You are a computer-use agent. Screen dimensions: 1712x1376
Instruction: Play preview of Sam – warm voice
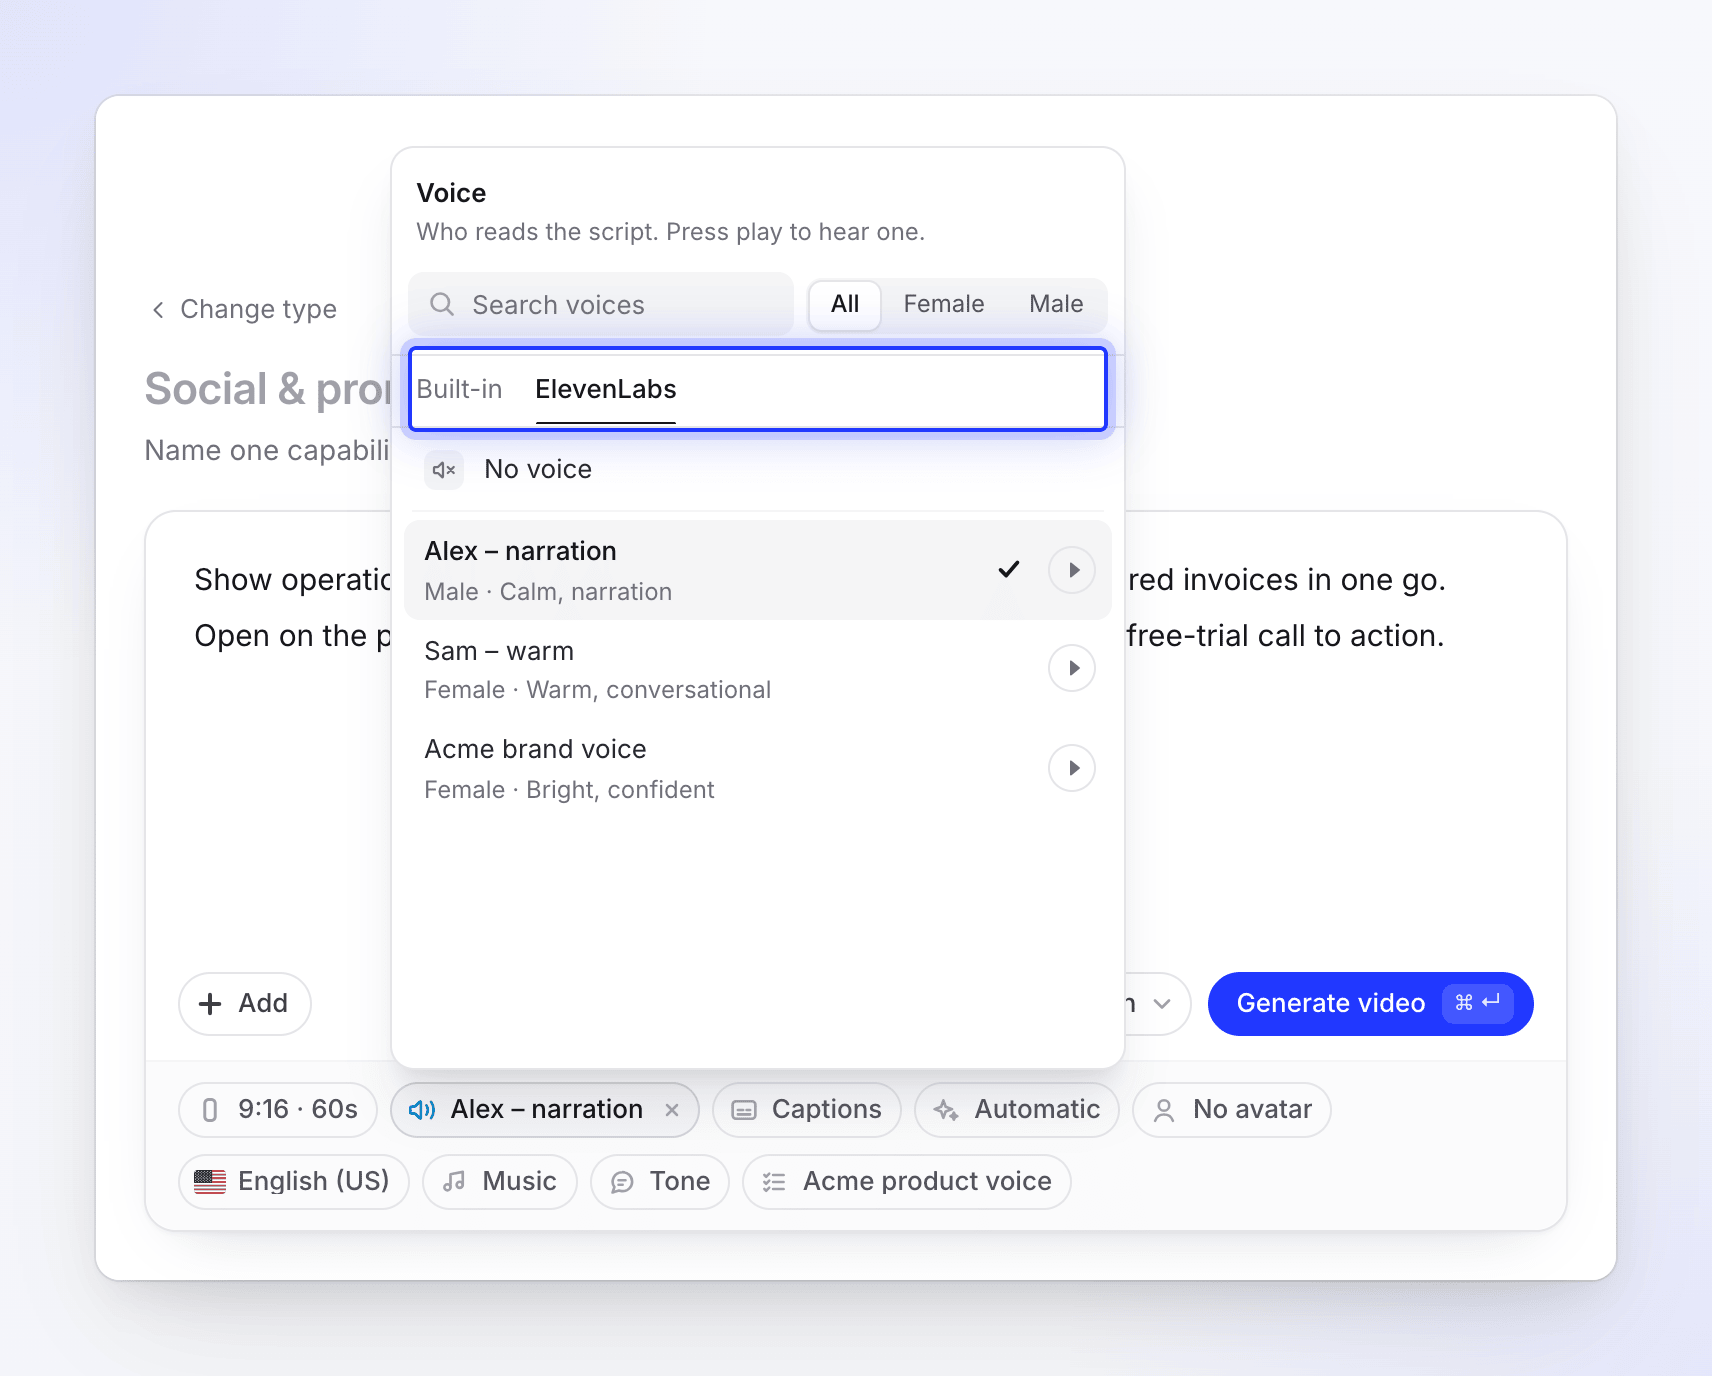coord(1072,668)
